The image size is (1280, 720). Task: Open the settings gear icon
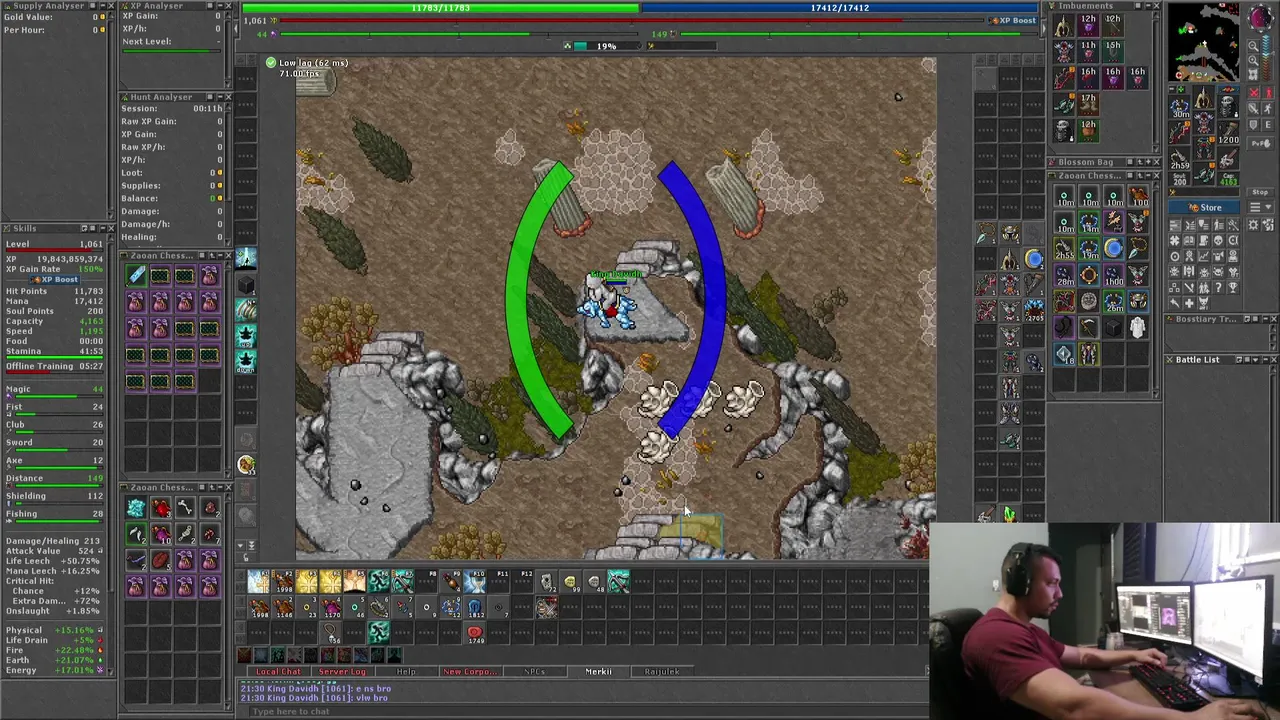[1253, 225]
